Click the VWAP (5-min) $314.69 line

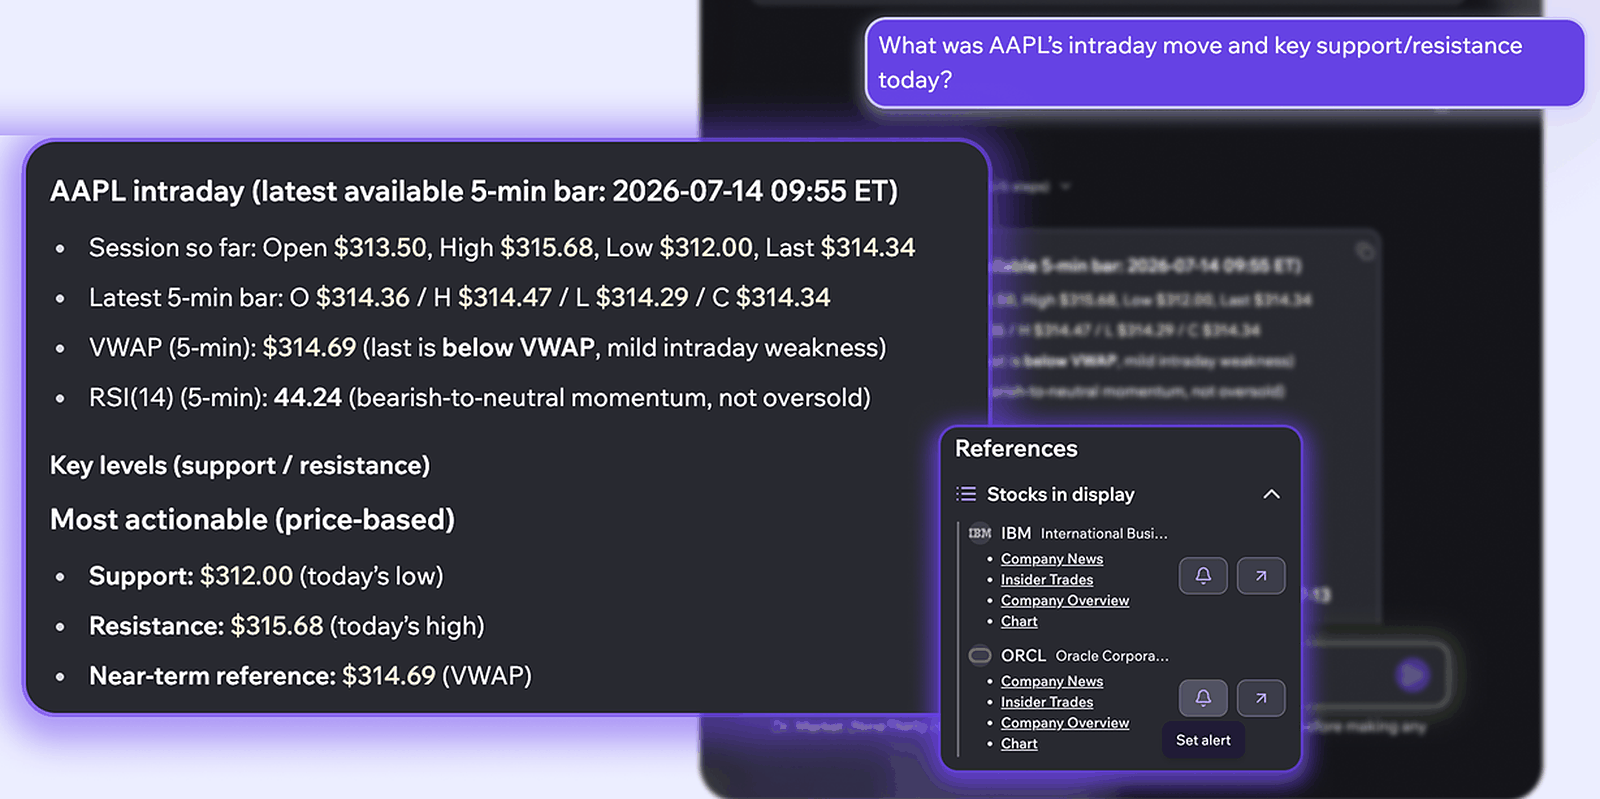click(x=488, y=348)
